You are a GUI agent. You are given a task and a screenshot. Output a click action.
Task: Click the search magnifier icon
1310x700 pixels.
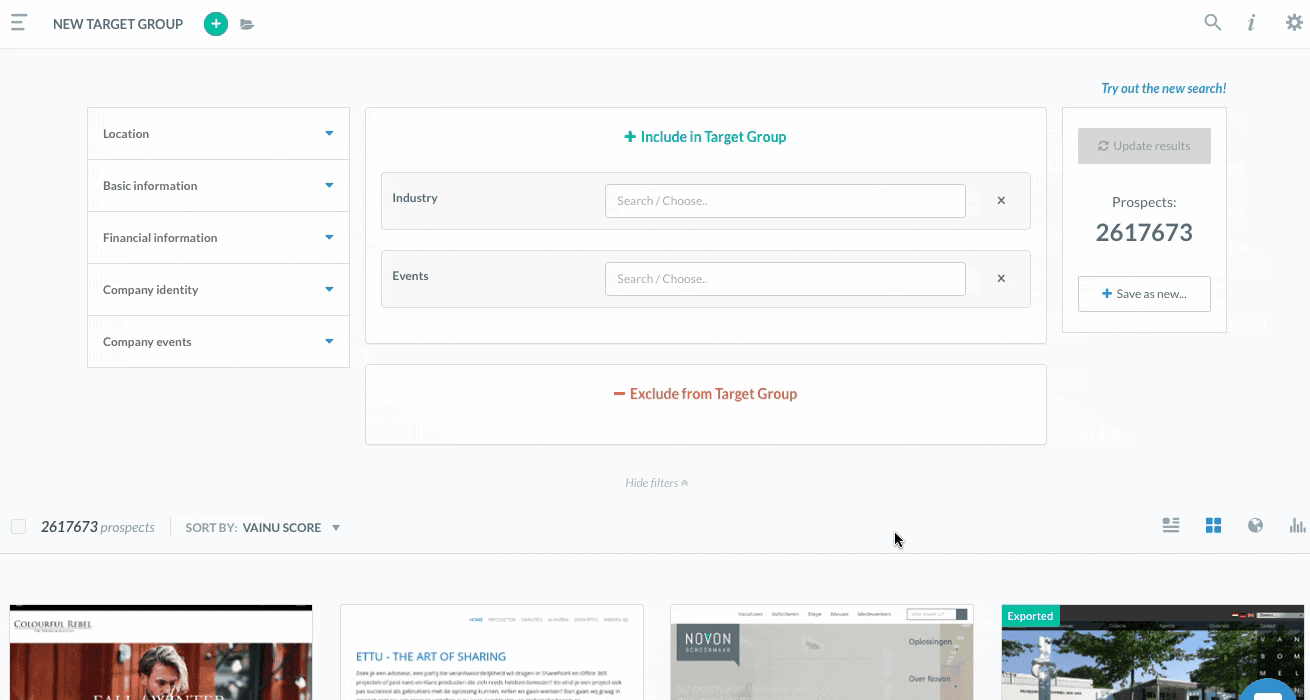(1212, 23)
